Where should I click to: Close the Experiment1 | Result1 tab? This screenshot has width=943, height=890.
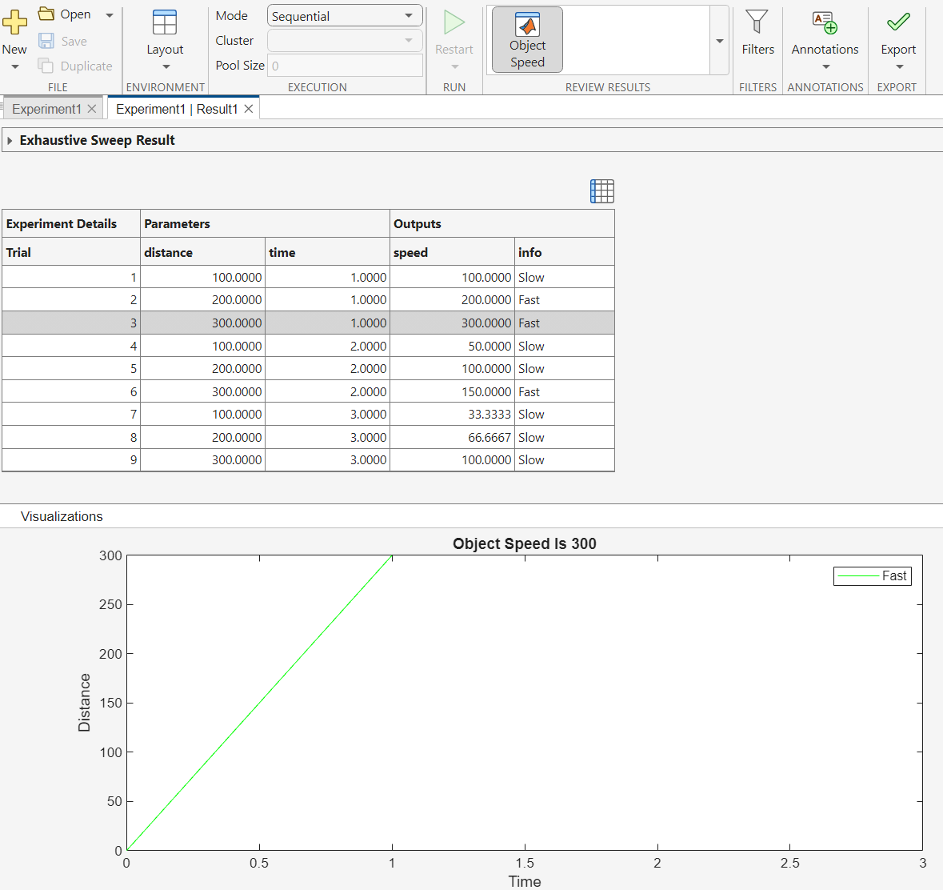(x=249, y=109)
